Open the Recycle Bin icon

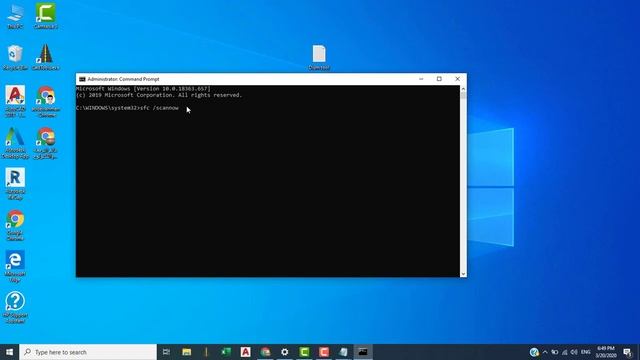tap(15, 58)
